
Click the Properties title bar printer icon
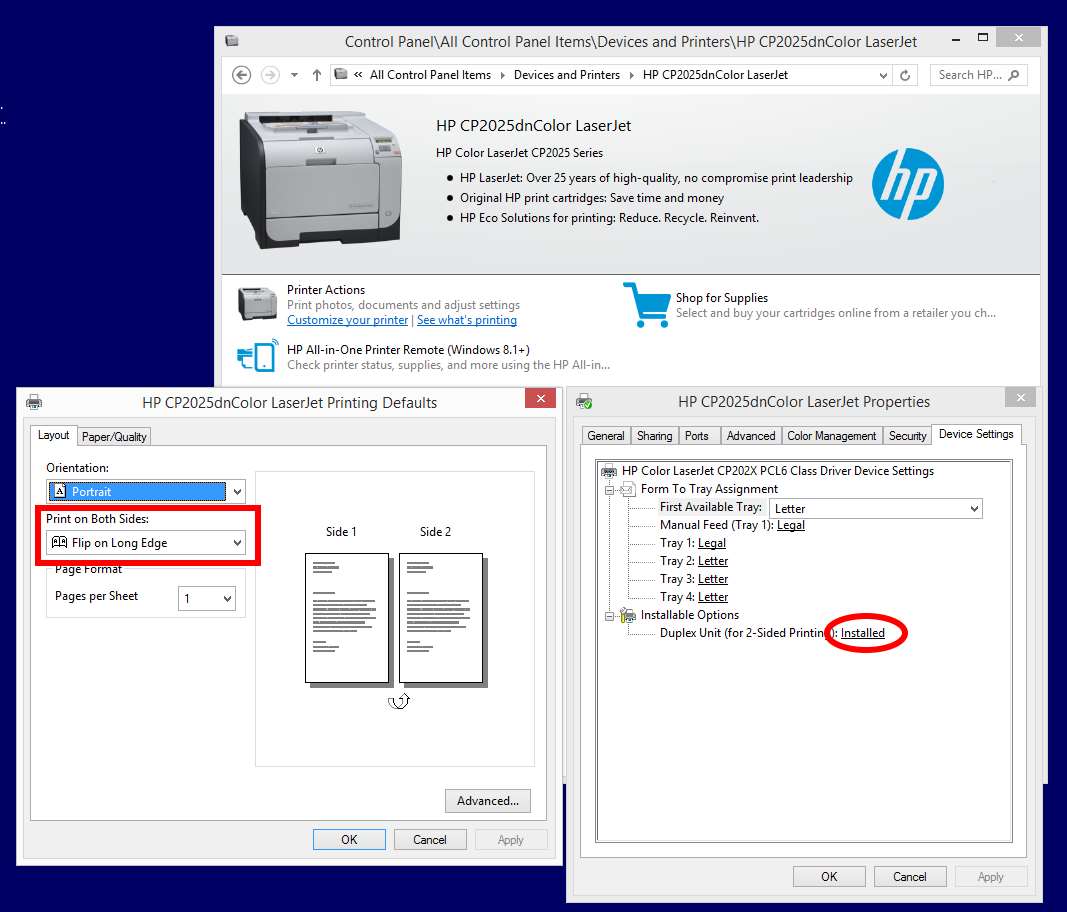tap(584, 402)
